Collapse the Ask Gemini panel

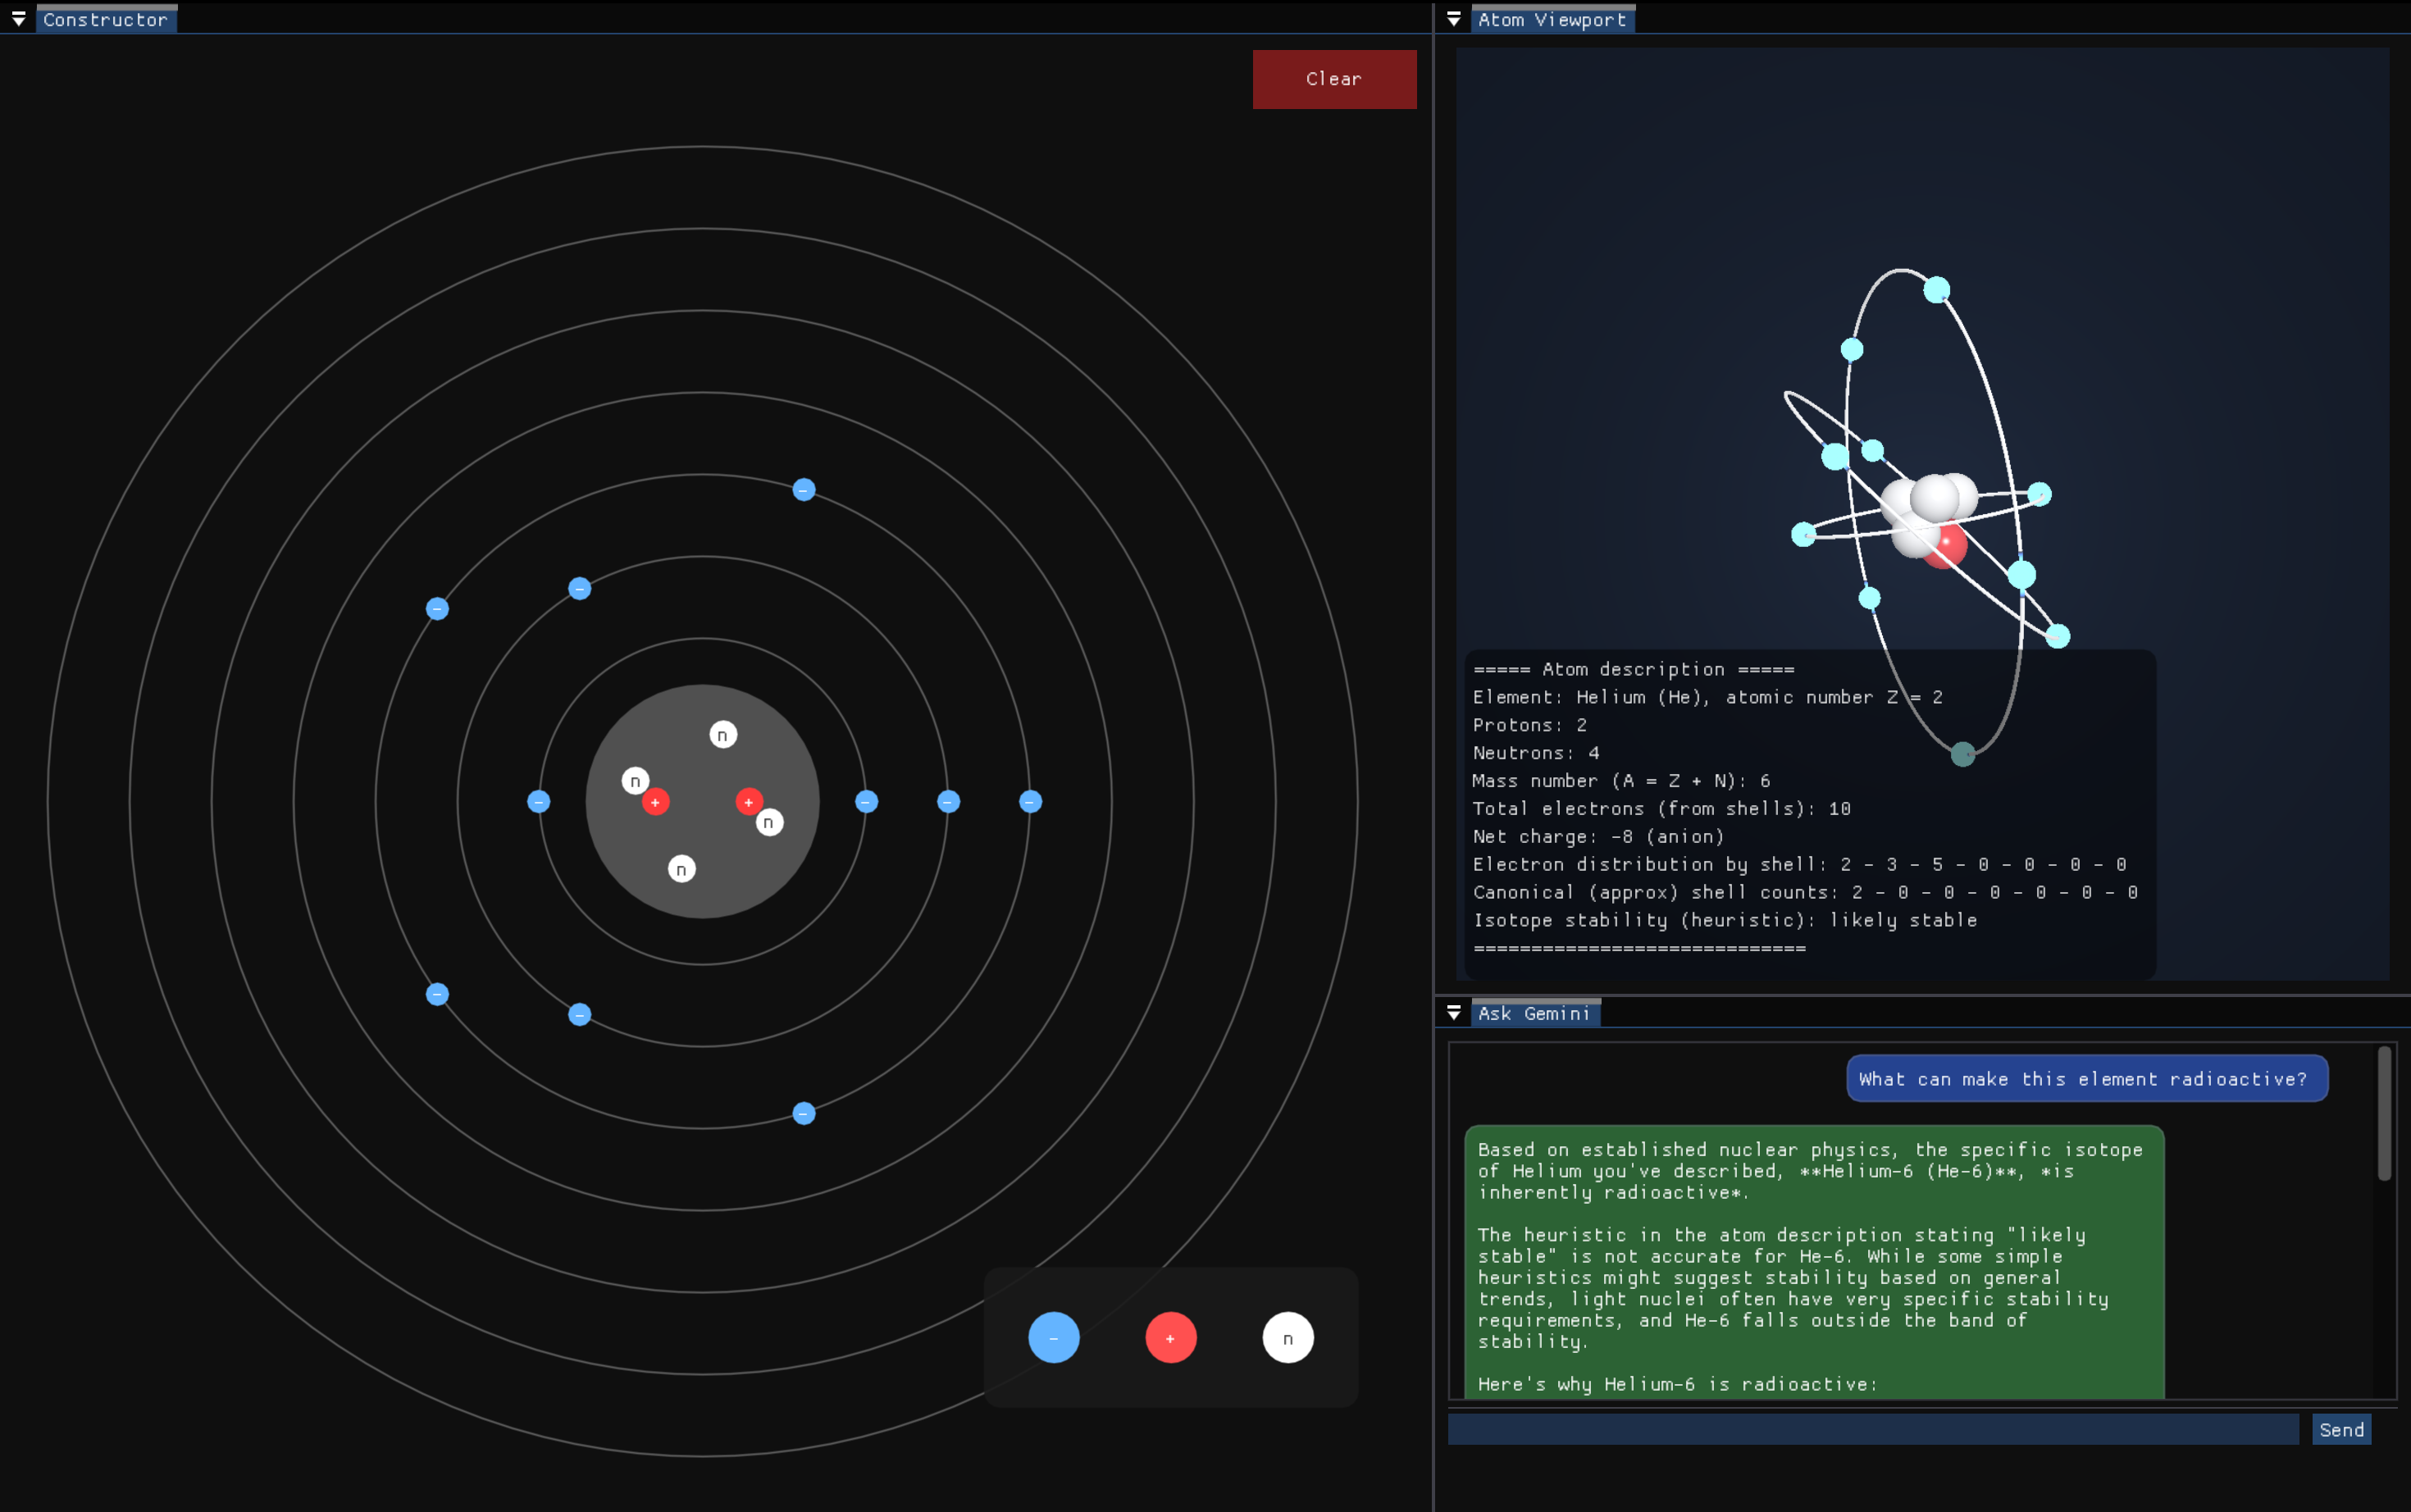[x=1453, y=1013]
